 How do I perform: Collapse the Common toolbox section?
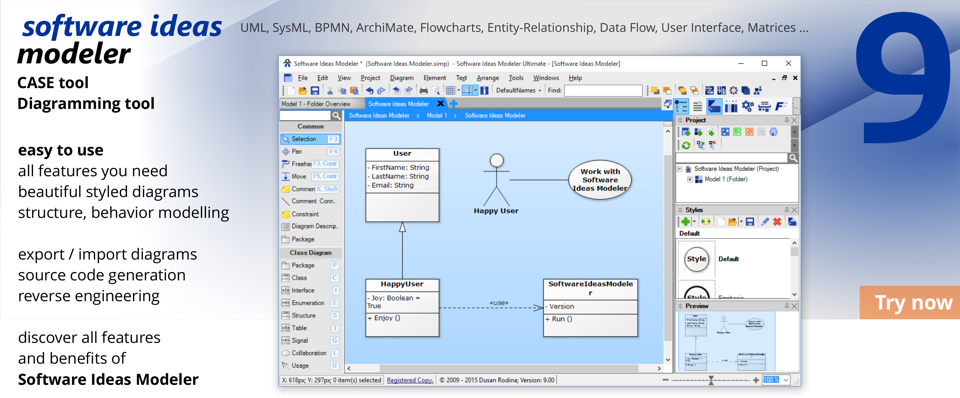311,127
